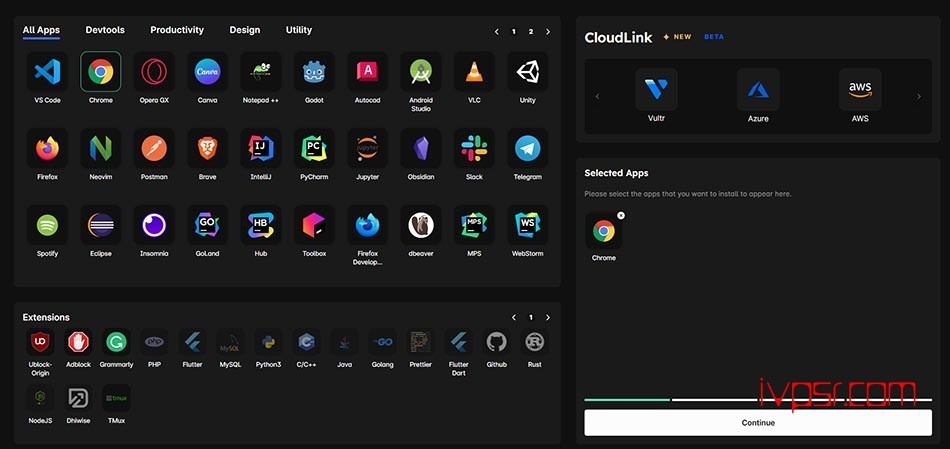950x449 pixels.
Task: Choose the Prettier extension
Action: [x=420, y=342]
